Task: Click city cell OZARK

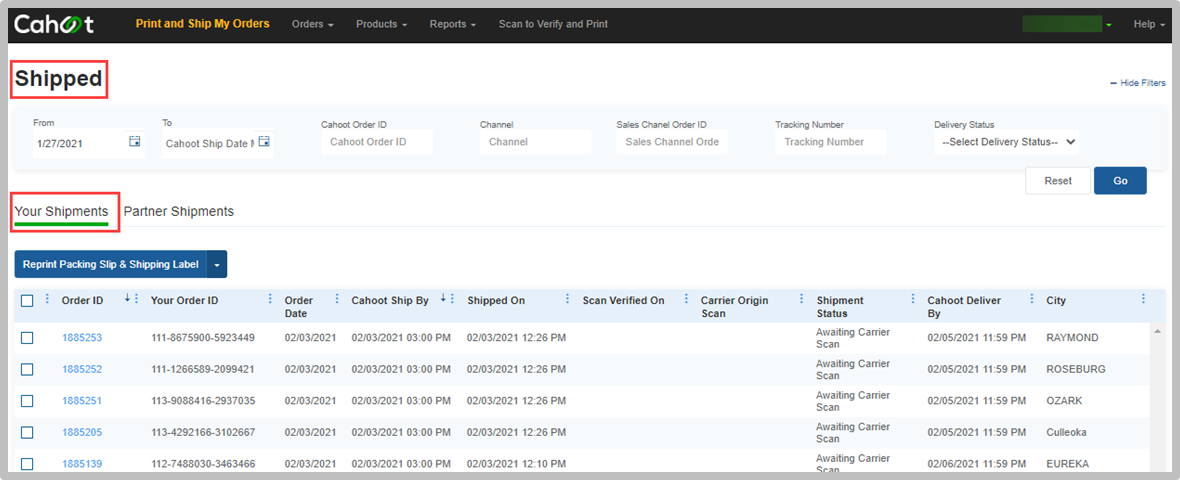Action: click(x=1064, y=401)
